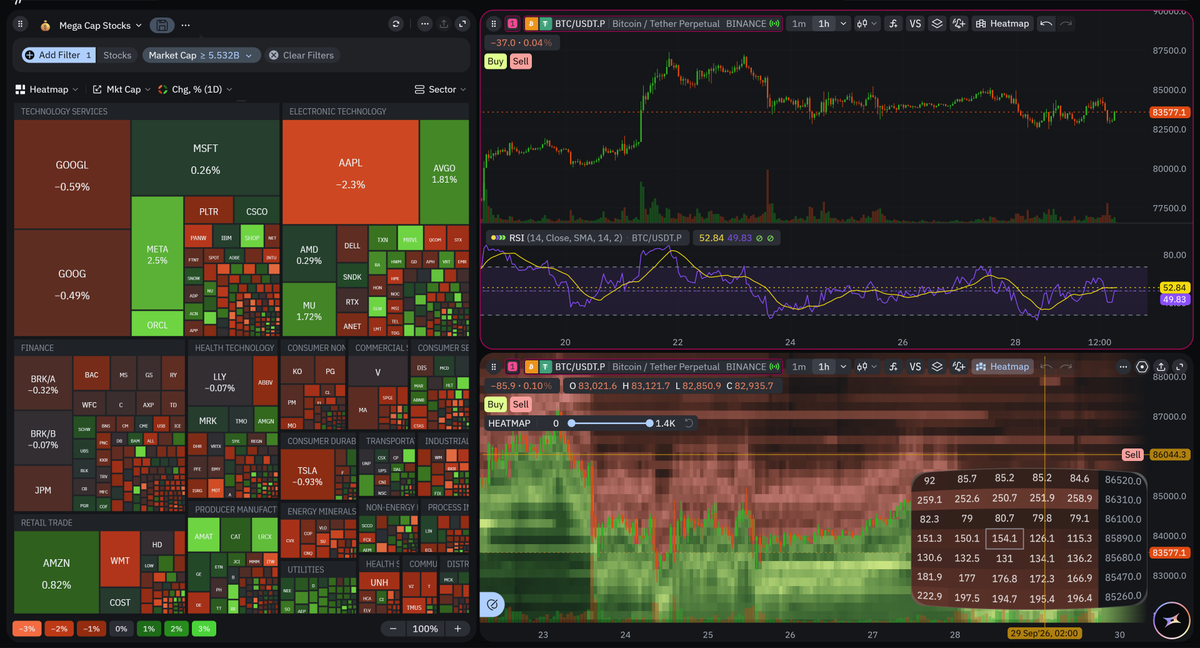Click the highlighted 154.1 cell in the heatmap tooltip

point(1004,538)
